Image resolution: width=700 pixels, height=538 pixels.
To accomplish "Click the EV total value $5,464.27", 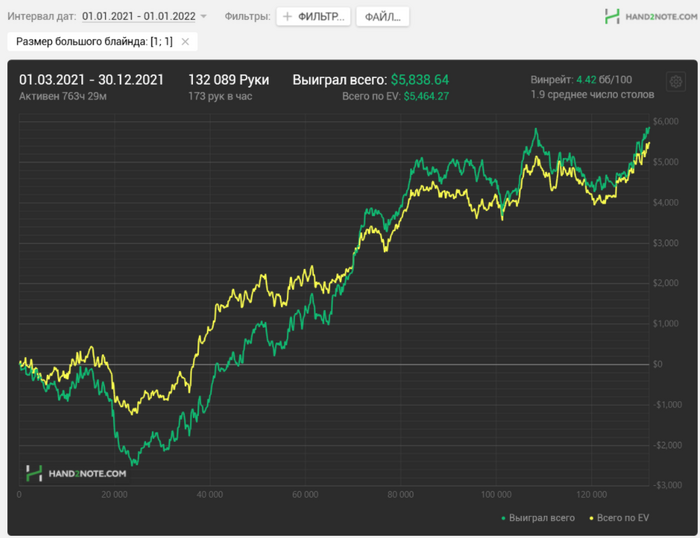I will [x=426, y=96].
